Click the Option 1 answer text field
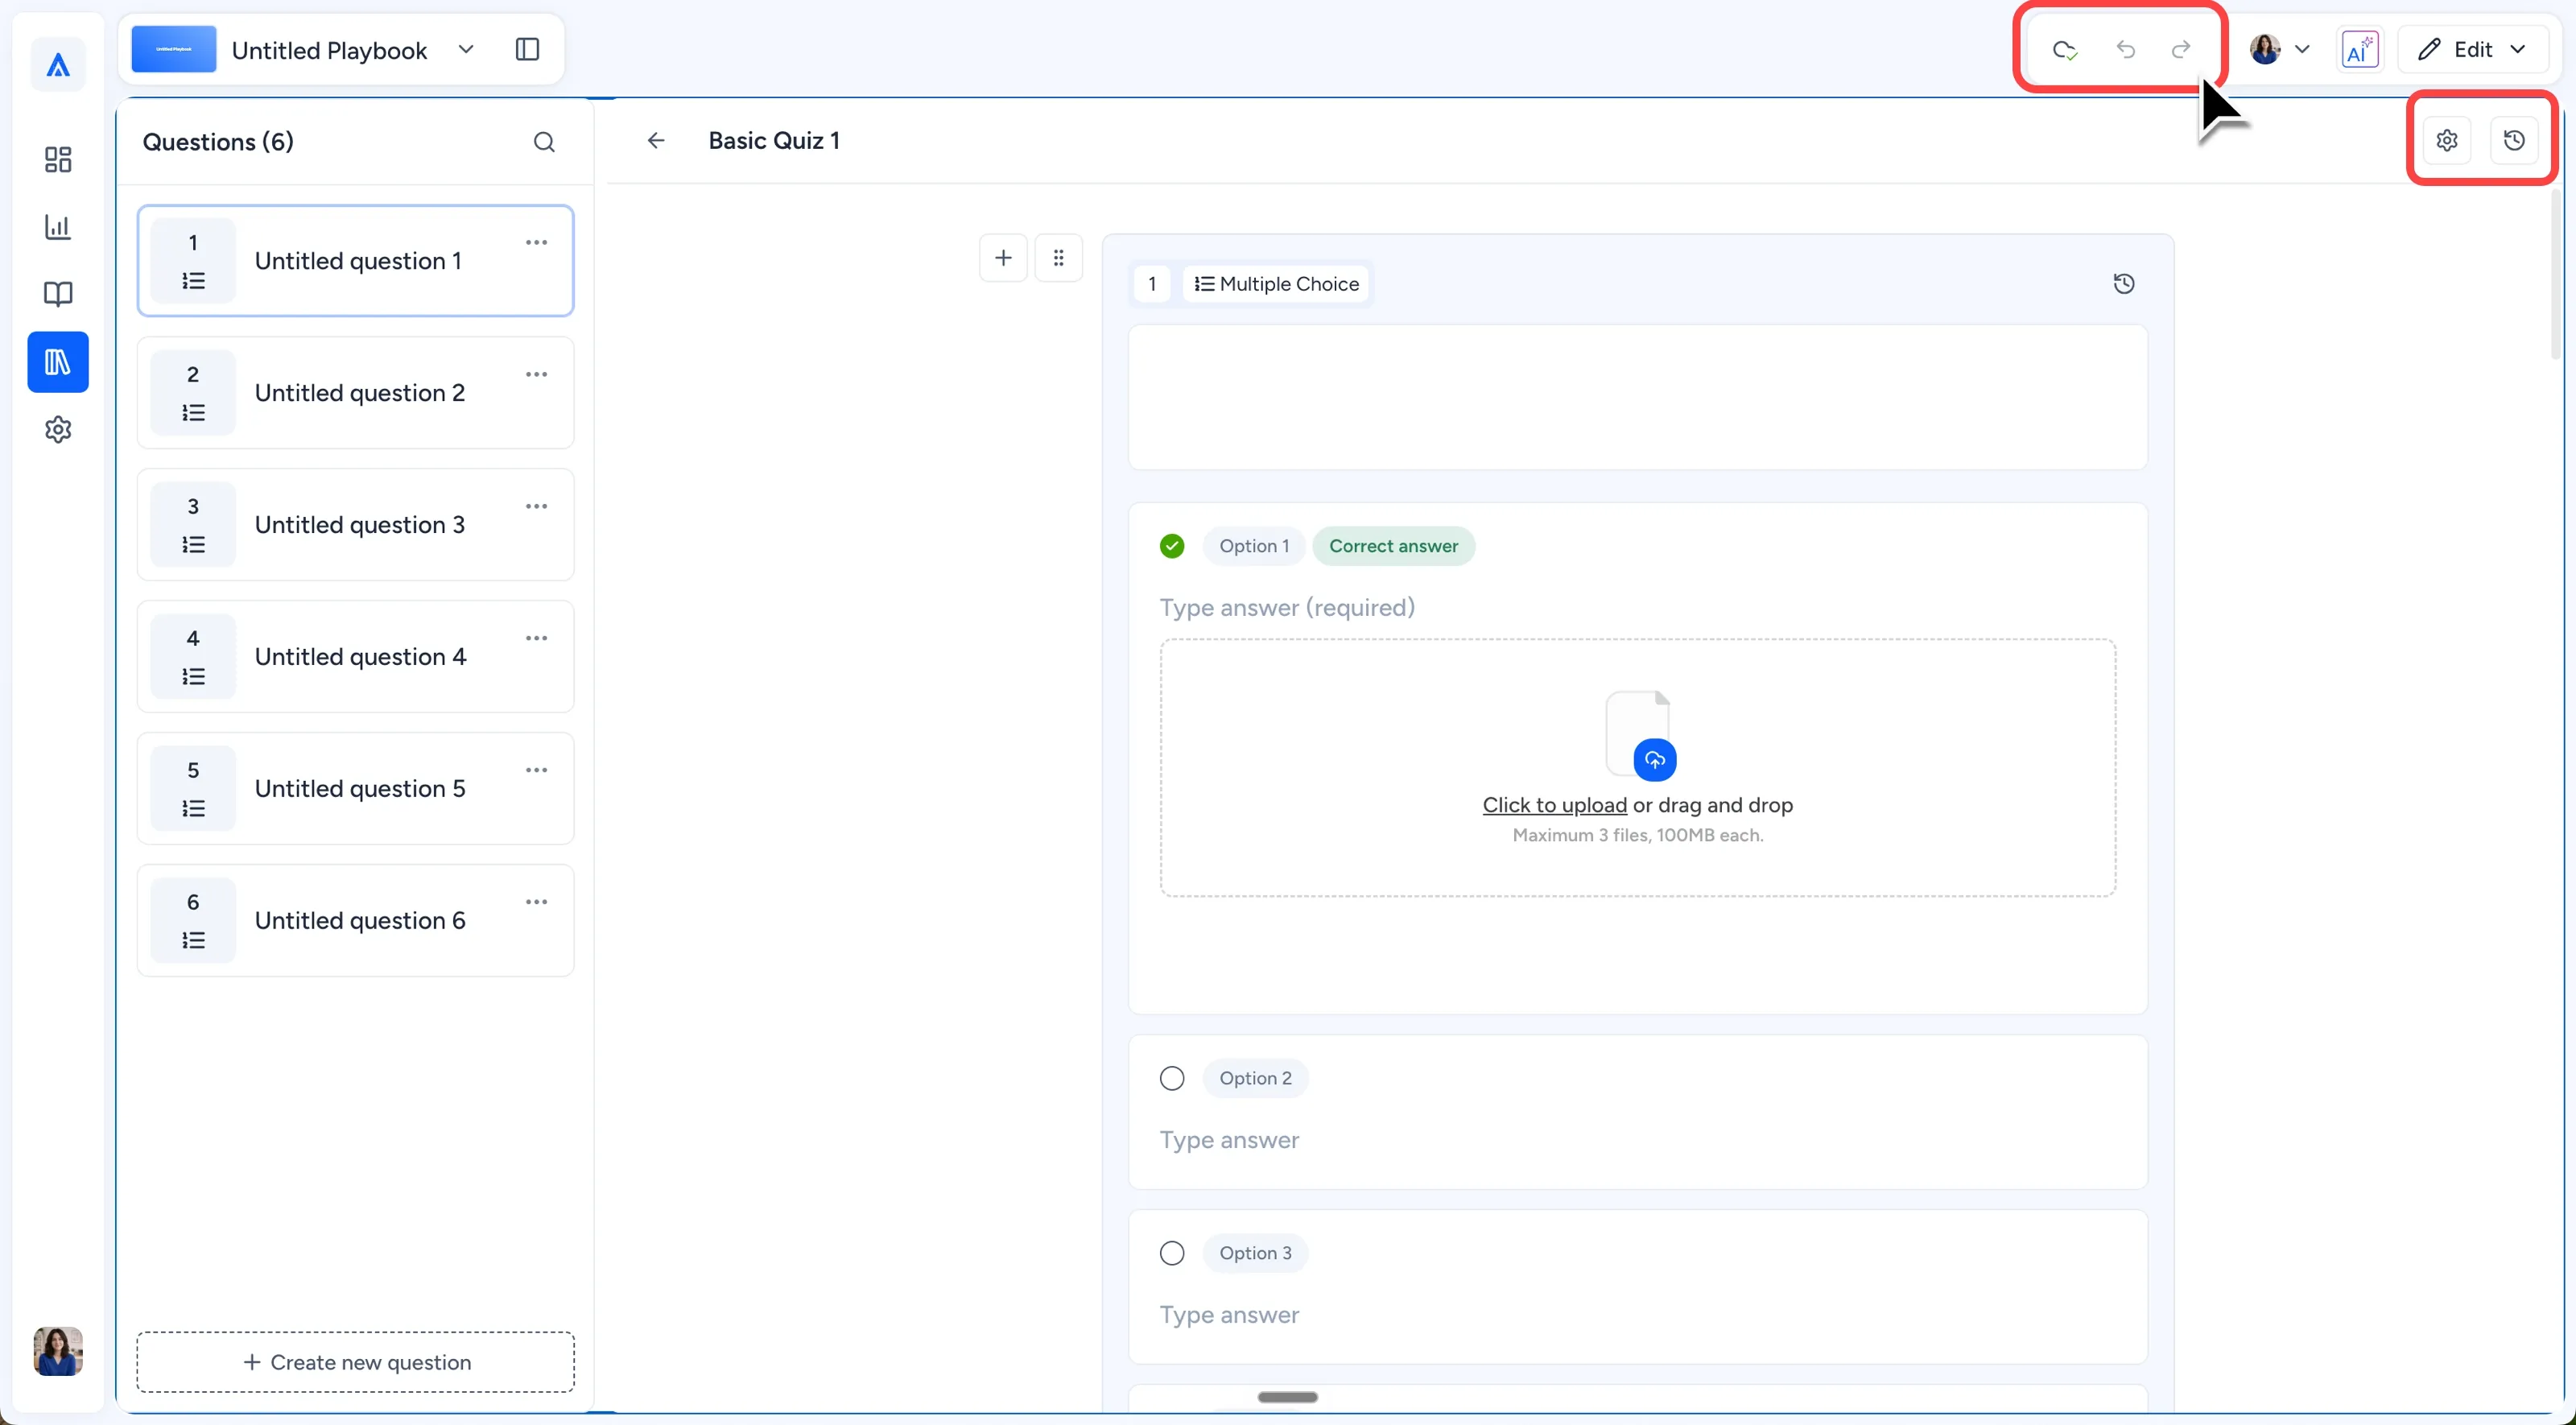 click(1638, 608)
